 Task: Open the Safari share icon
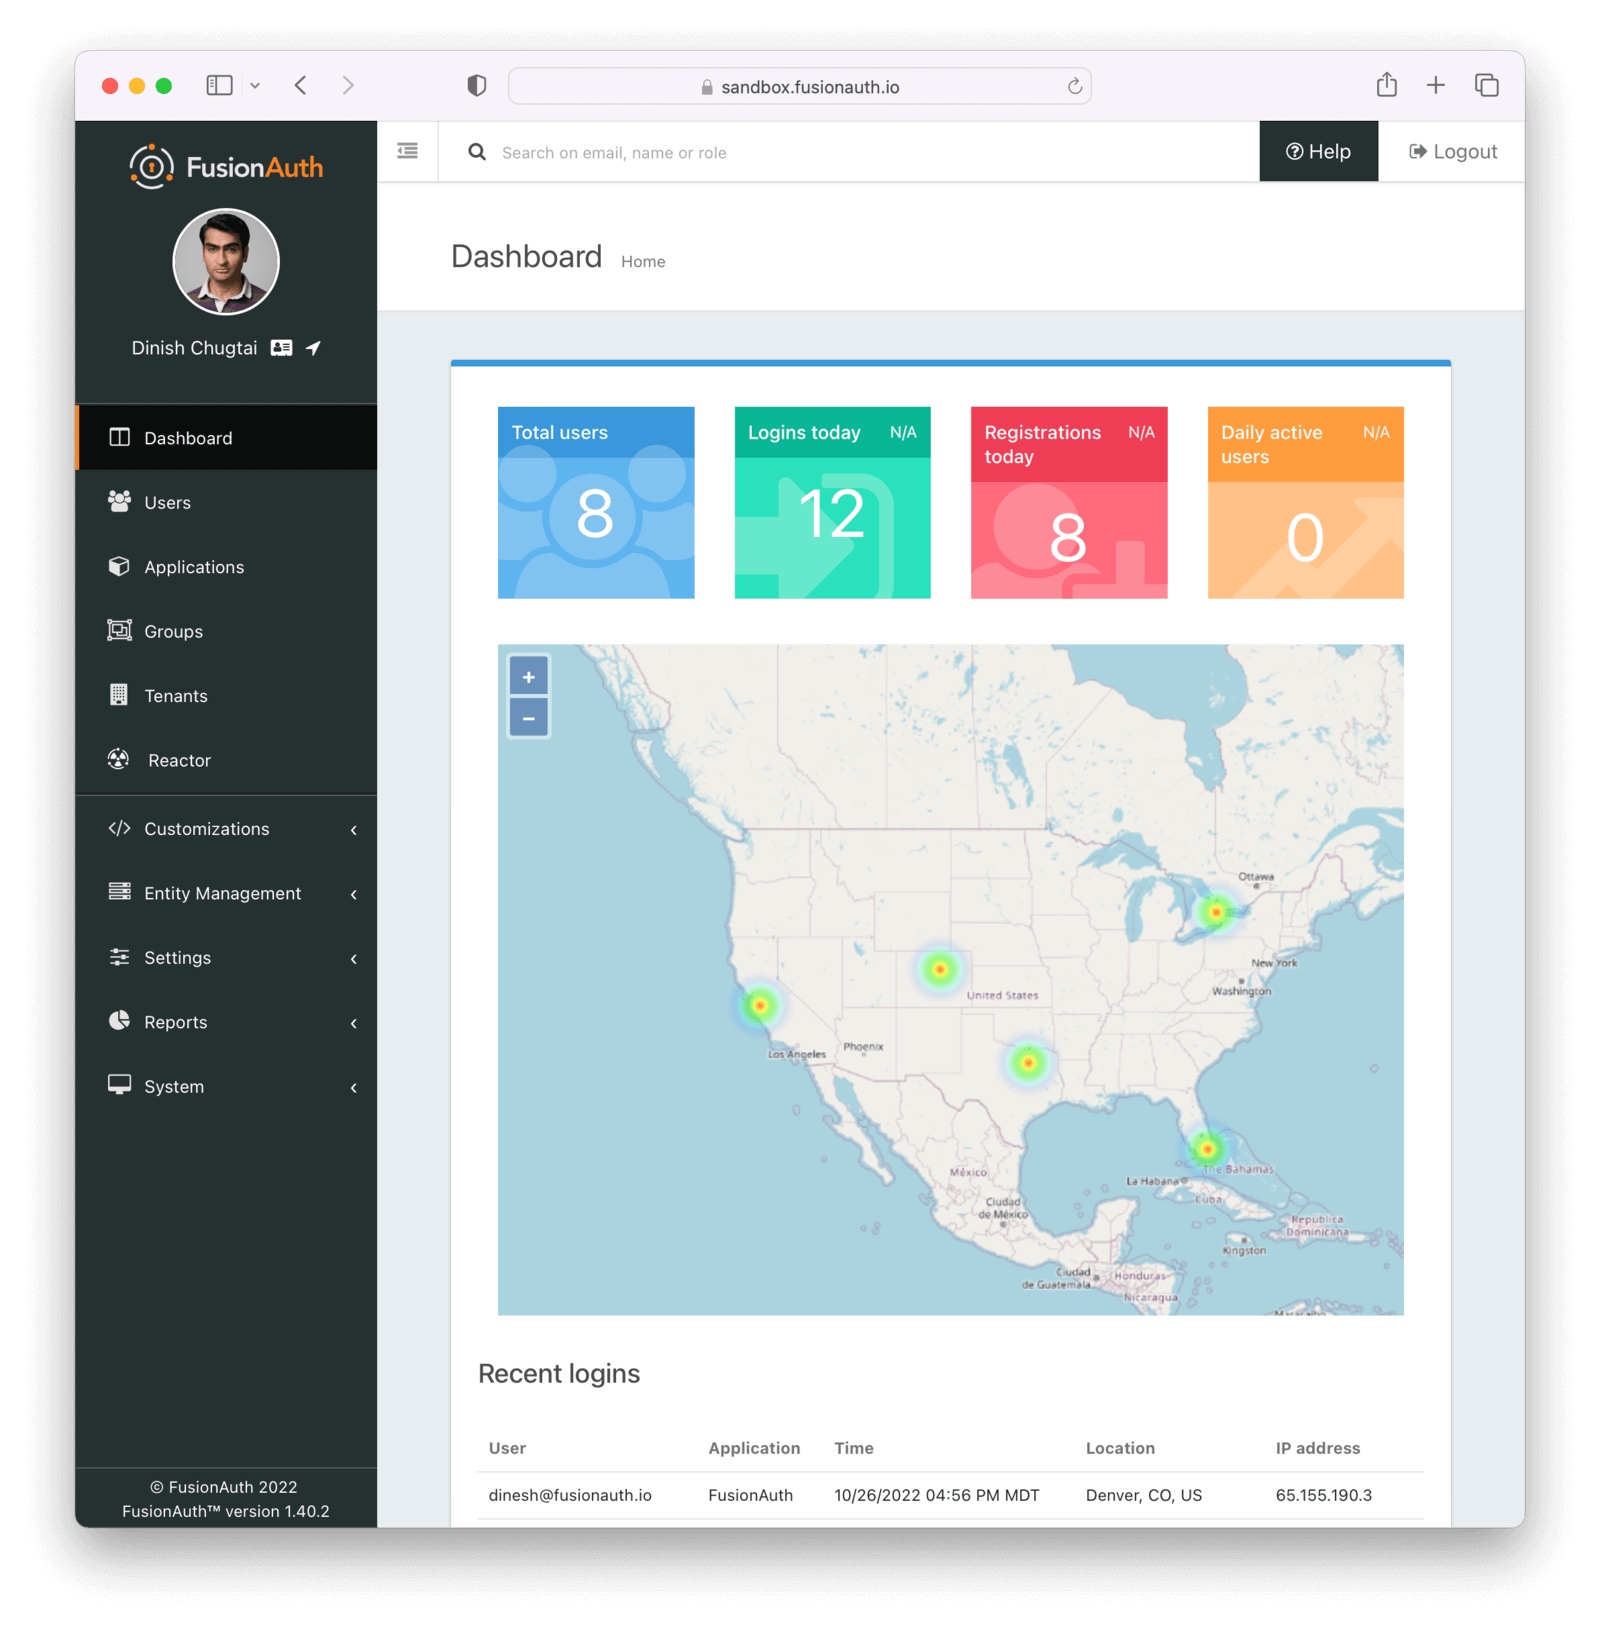pyautogui.click(x=1387, y=85)
